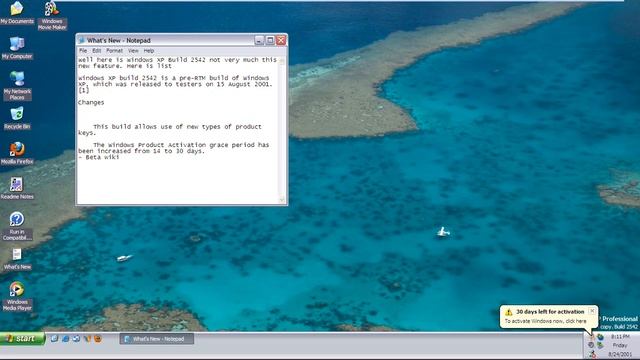The height and width of the screenshot is (360, 640).
Task: Click the '- Beta wiki' line in Notepad
Action: point(98,157)
